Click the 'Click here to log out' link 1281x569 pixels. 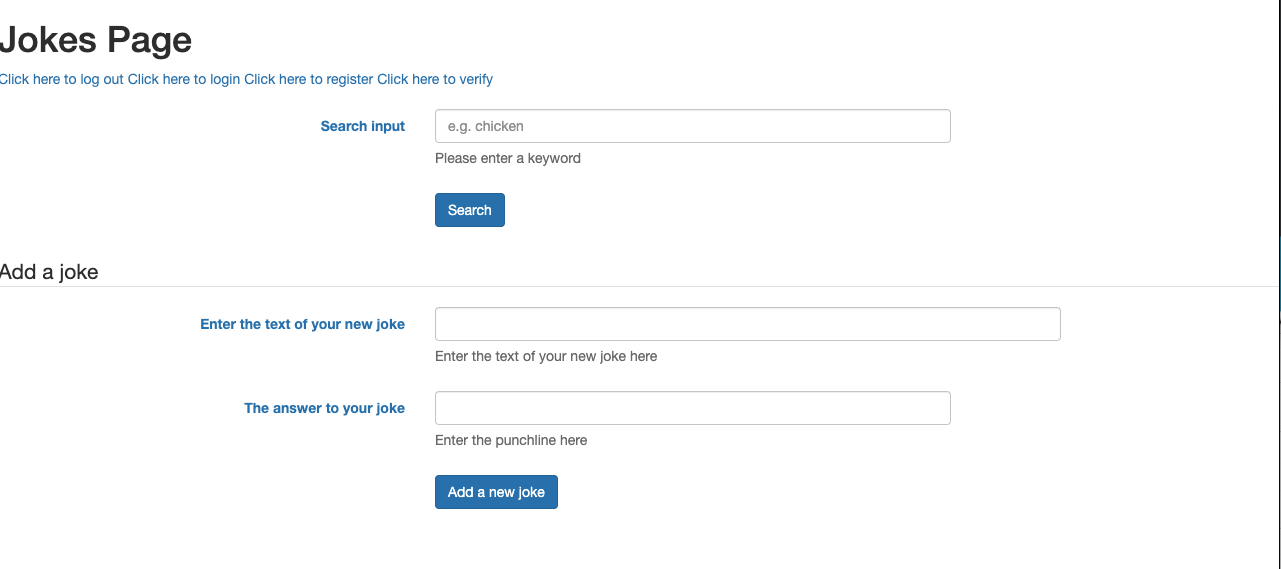(x=62, y=79)
